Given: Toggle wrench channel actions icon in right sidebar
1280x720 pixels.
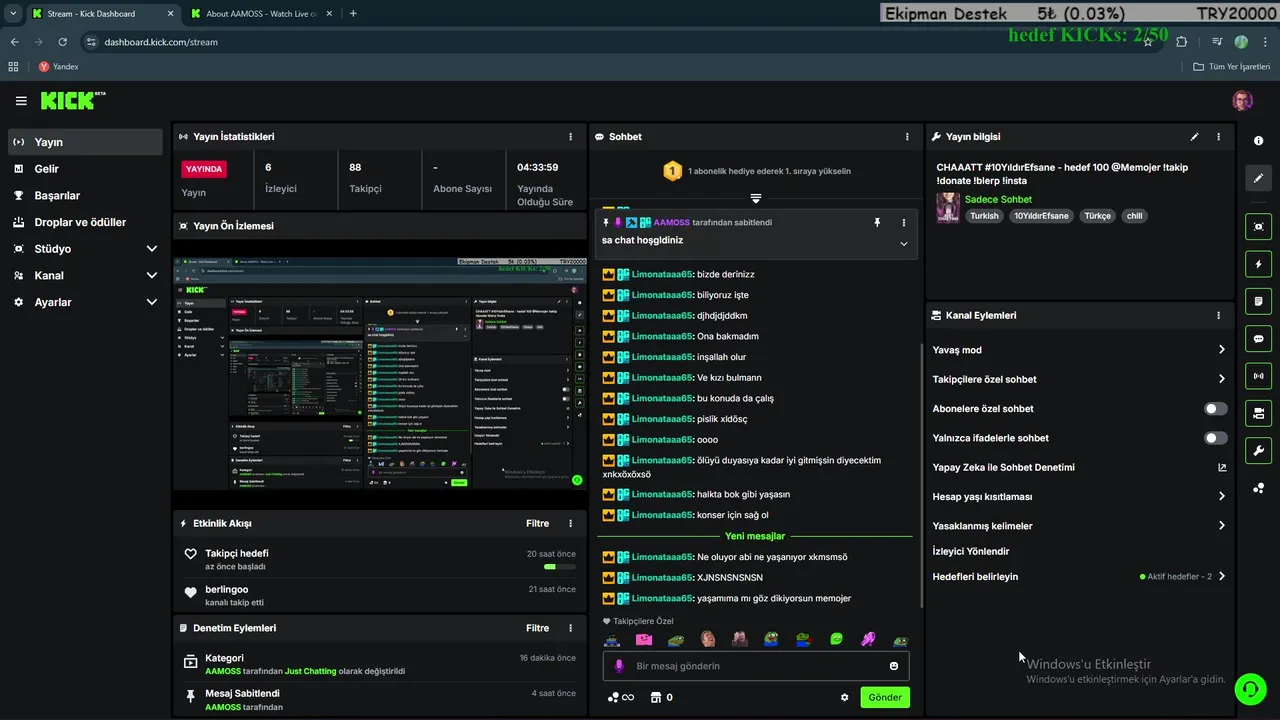Looking at the screenshot, I should [x=1259, y=450].
